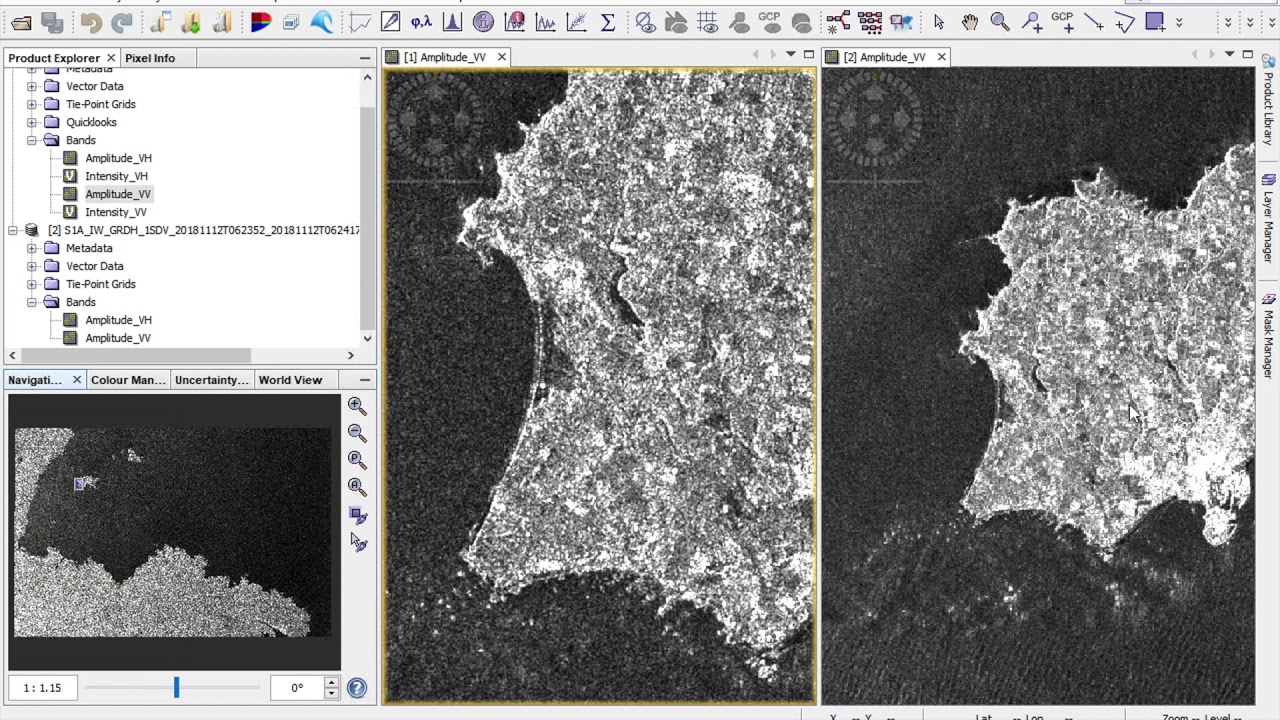Image resolution: width=1280 pixels, height=720 pixels.
Task: Toggle synchronise views across image windows
Action: pyautogui.click(x=357, y=515)
